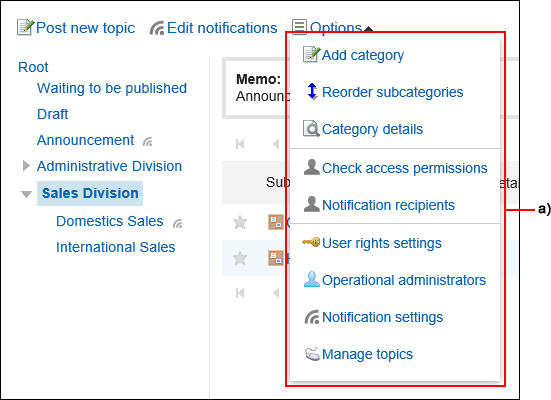Choose Notification recipients from the menu
This screenshot has width=551, height=400.
pyautogui.click(x=388, y=205)
